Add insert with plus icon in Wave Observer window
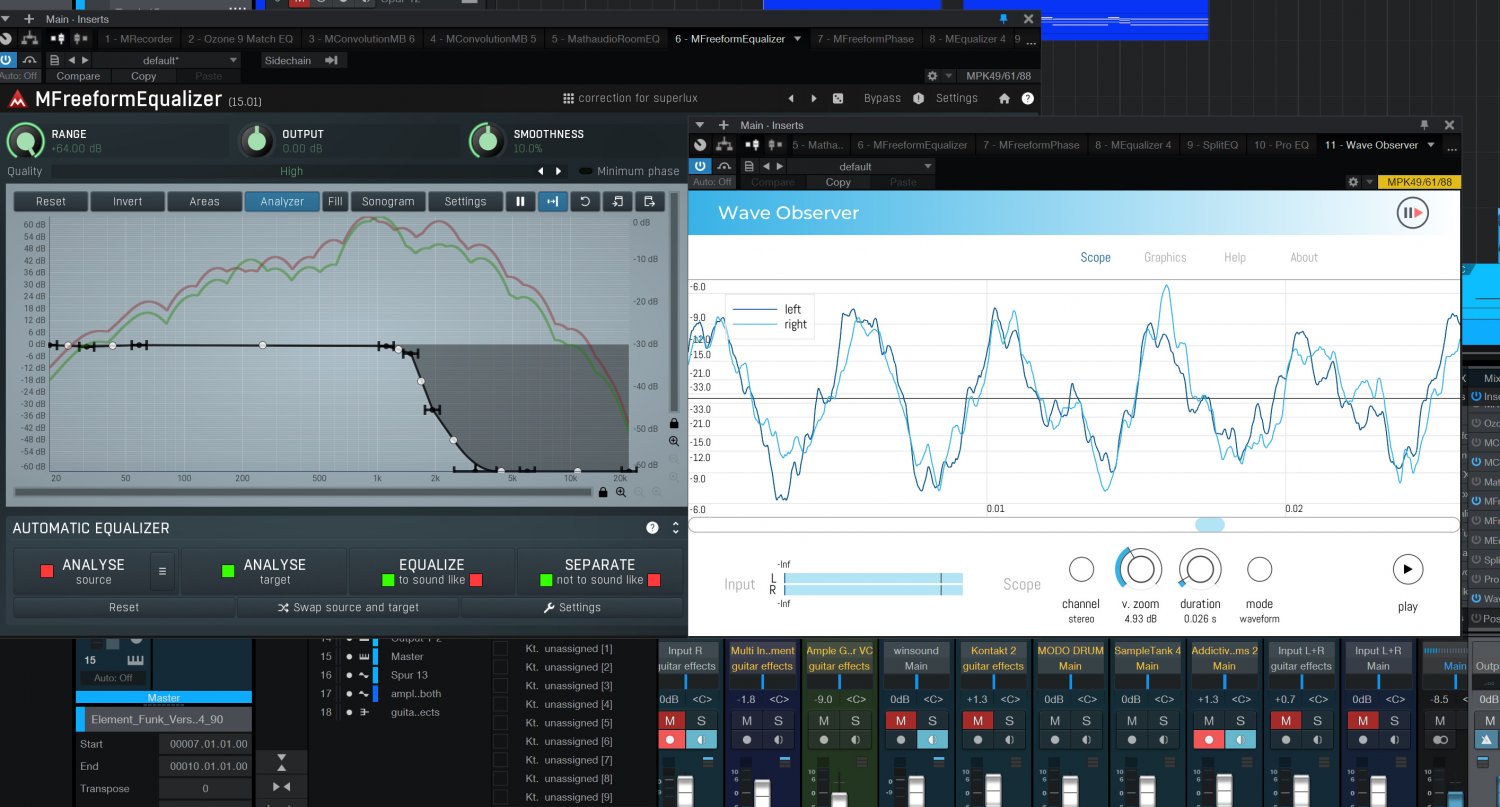The width and height of the screenshot is (1500, 807). tap(723, 125)
